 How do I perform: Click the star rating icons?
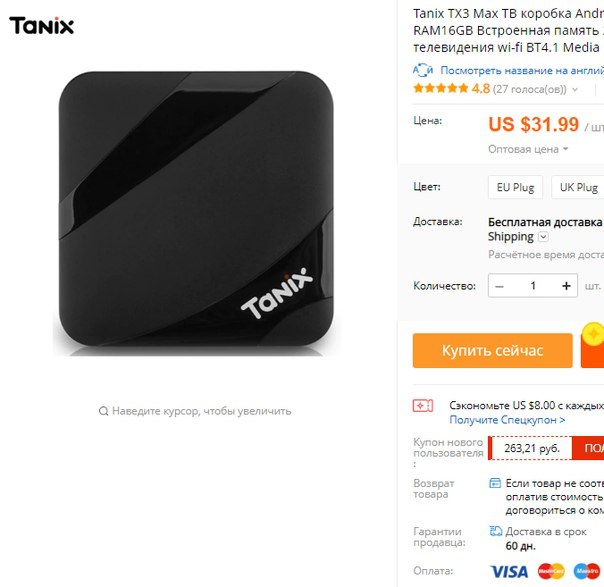point(441,89)
